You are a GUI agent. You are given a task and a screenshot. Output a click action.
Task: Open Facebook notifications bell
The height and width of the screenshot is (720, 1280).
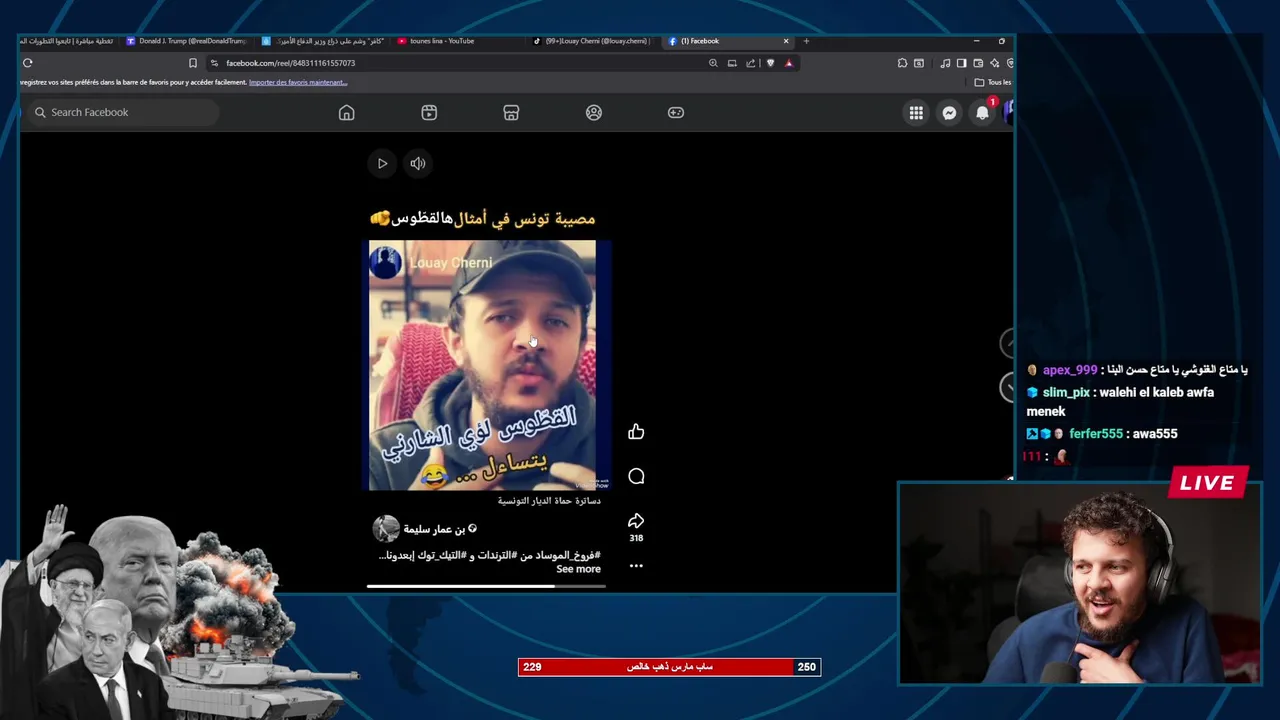[x=982, y=113]
